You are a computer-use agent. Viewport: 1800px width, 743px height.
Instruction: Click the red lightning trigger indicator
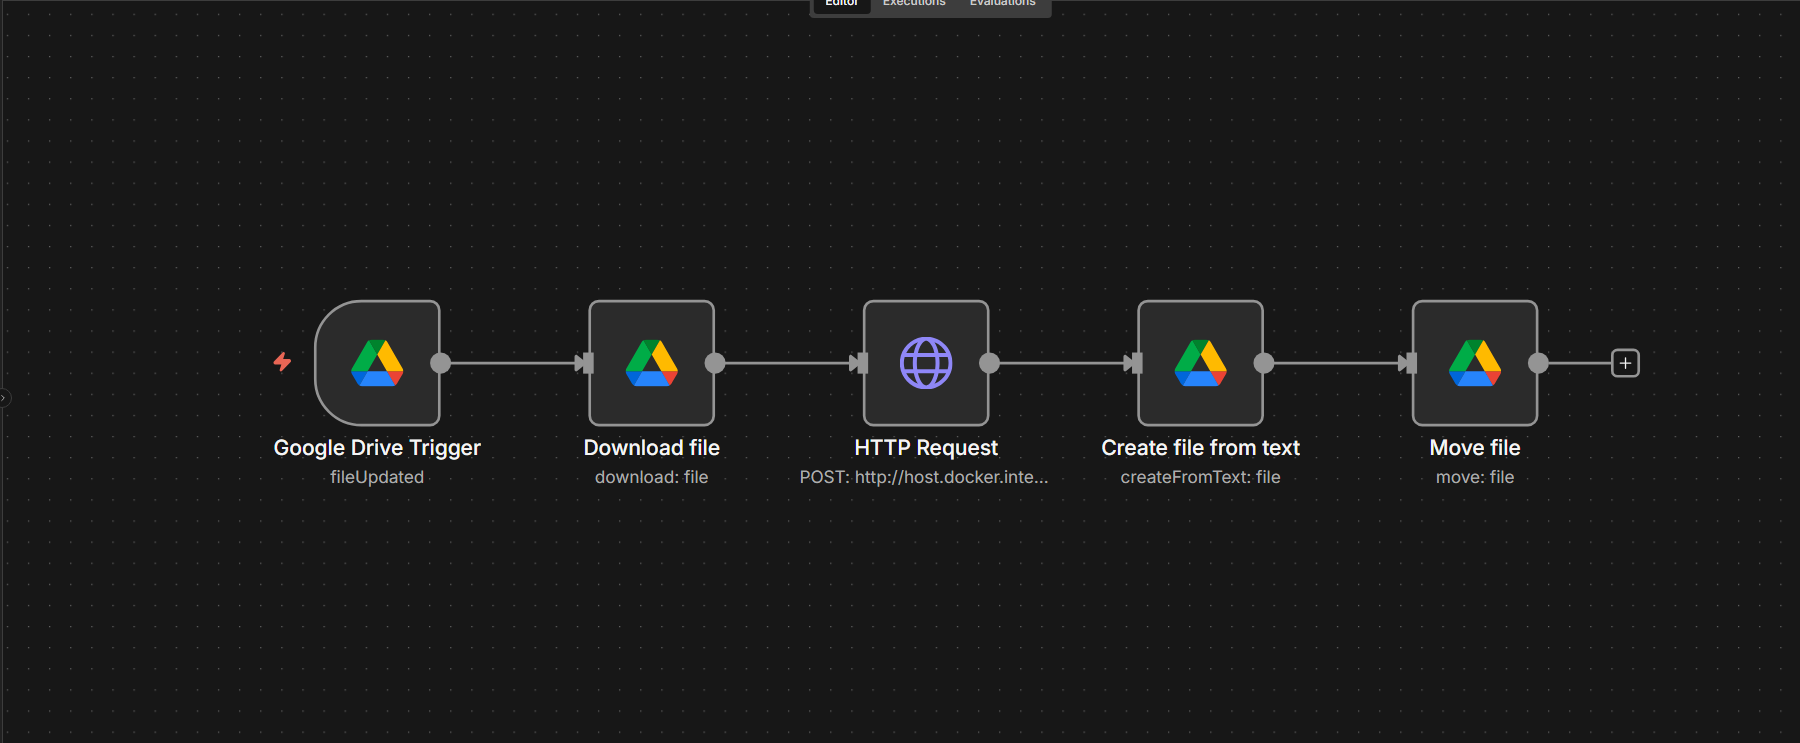tap(283, 362)
